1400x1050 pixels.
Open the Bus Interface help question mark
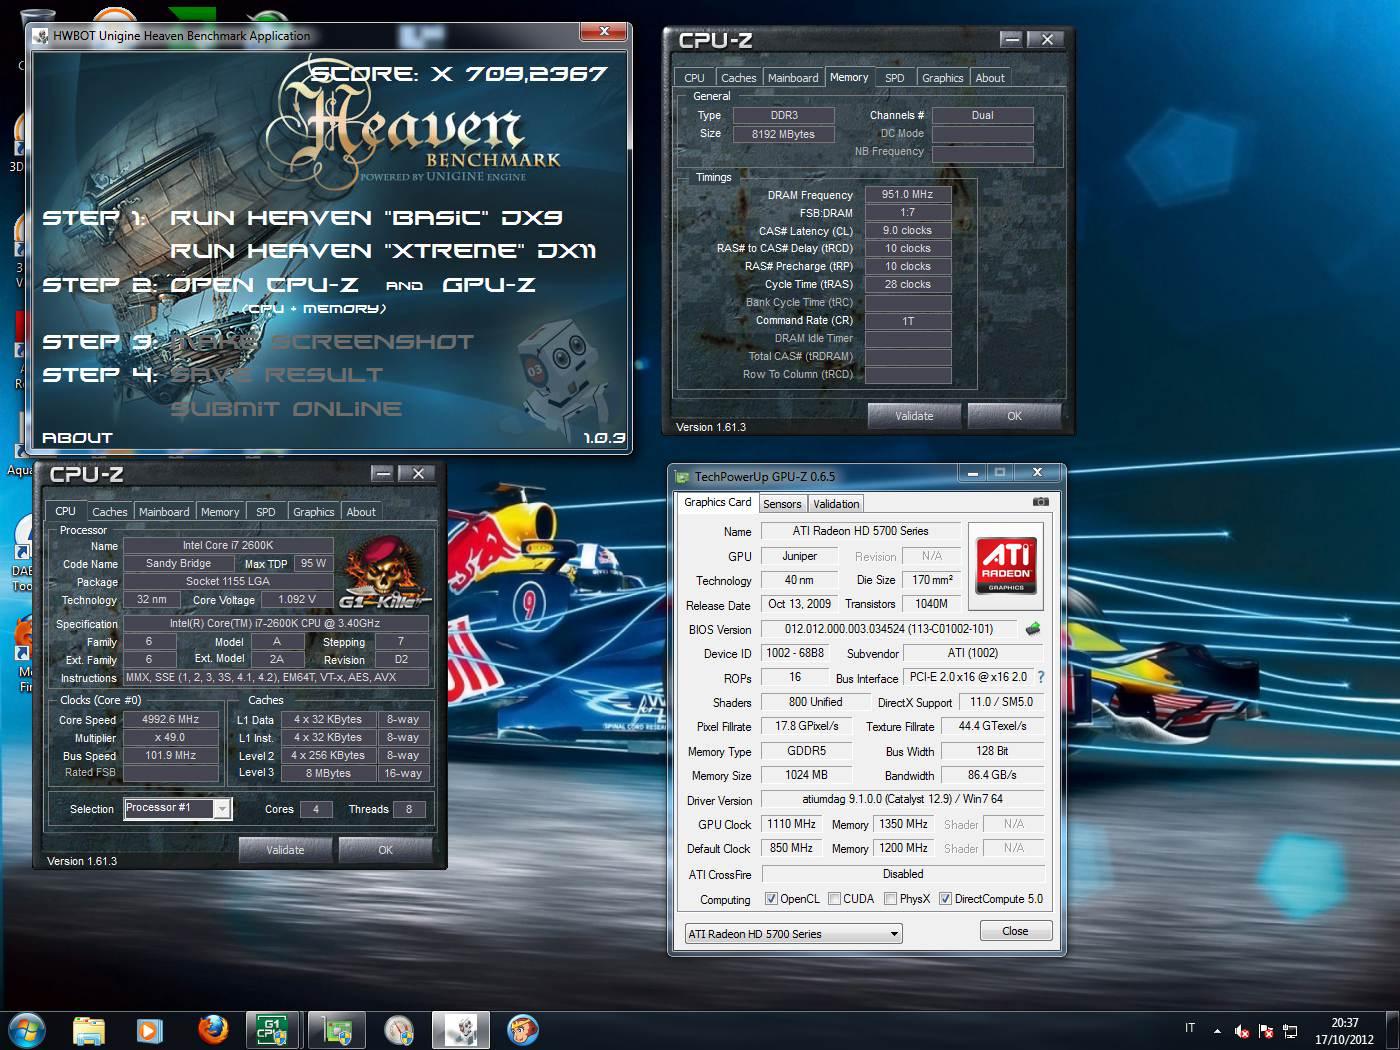point(1041,677)
